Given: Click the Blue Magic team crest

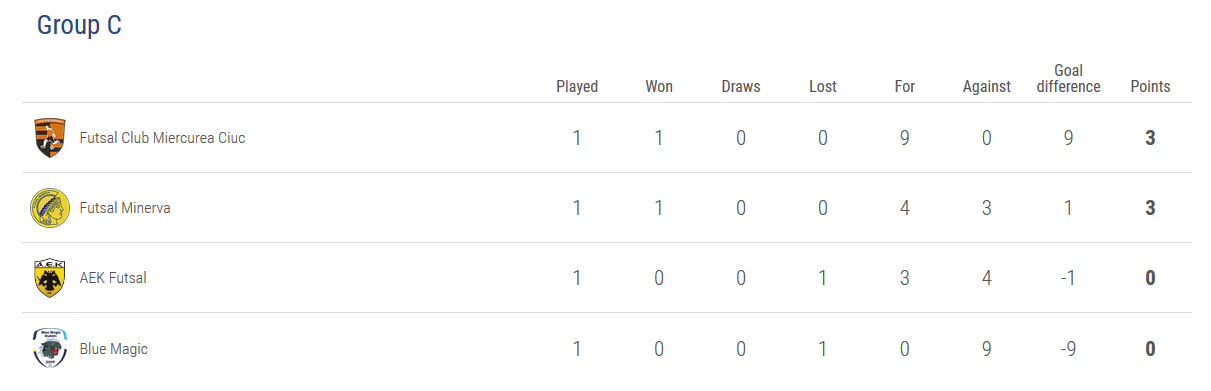Looking at the screenshot, I should 49,348.
